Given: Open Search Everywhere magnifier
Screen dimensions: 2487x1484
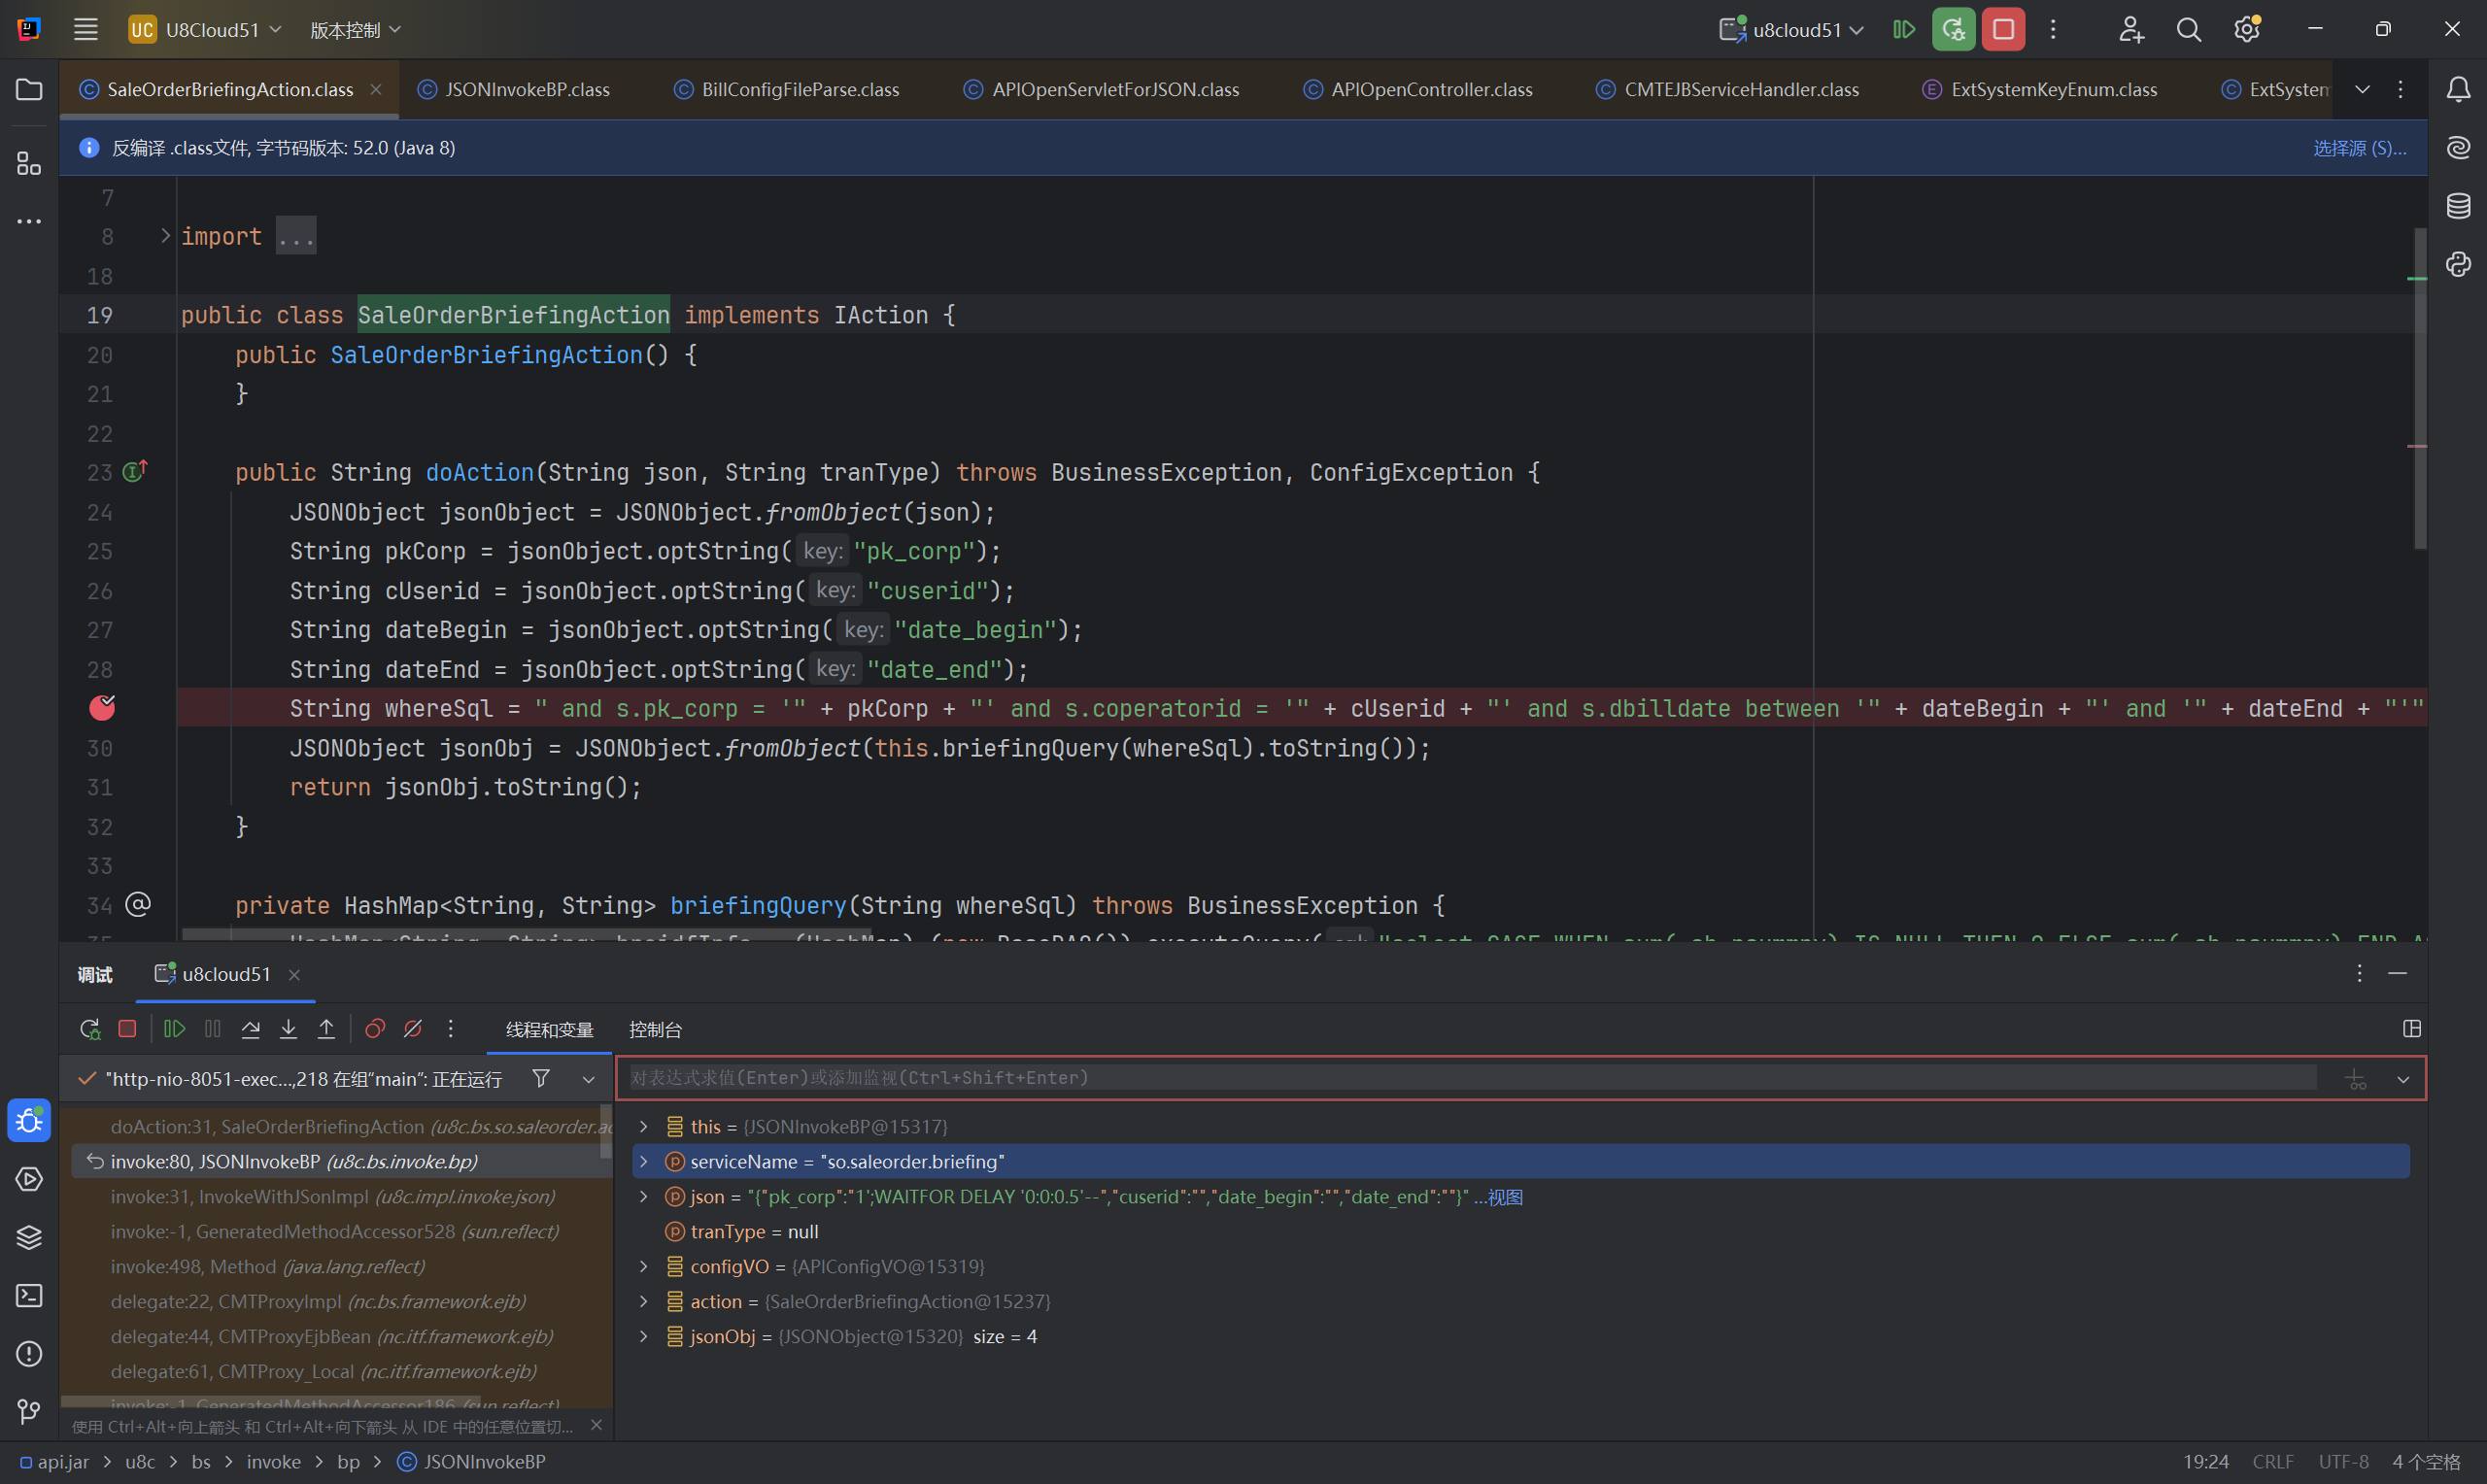Looking at the screenshot, I should pyautogui.click(x=2188, y=29).
